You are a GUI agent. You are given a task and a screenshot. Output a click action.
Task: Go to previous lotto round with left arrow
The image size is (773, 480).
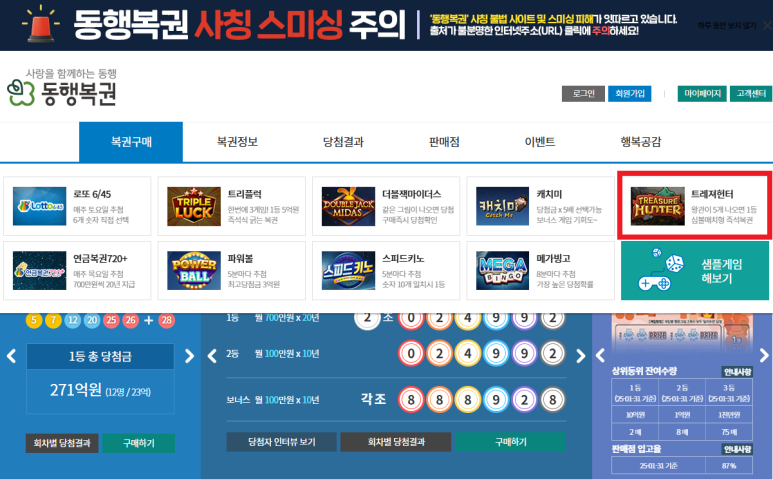coord(11,356)
